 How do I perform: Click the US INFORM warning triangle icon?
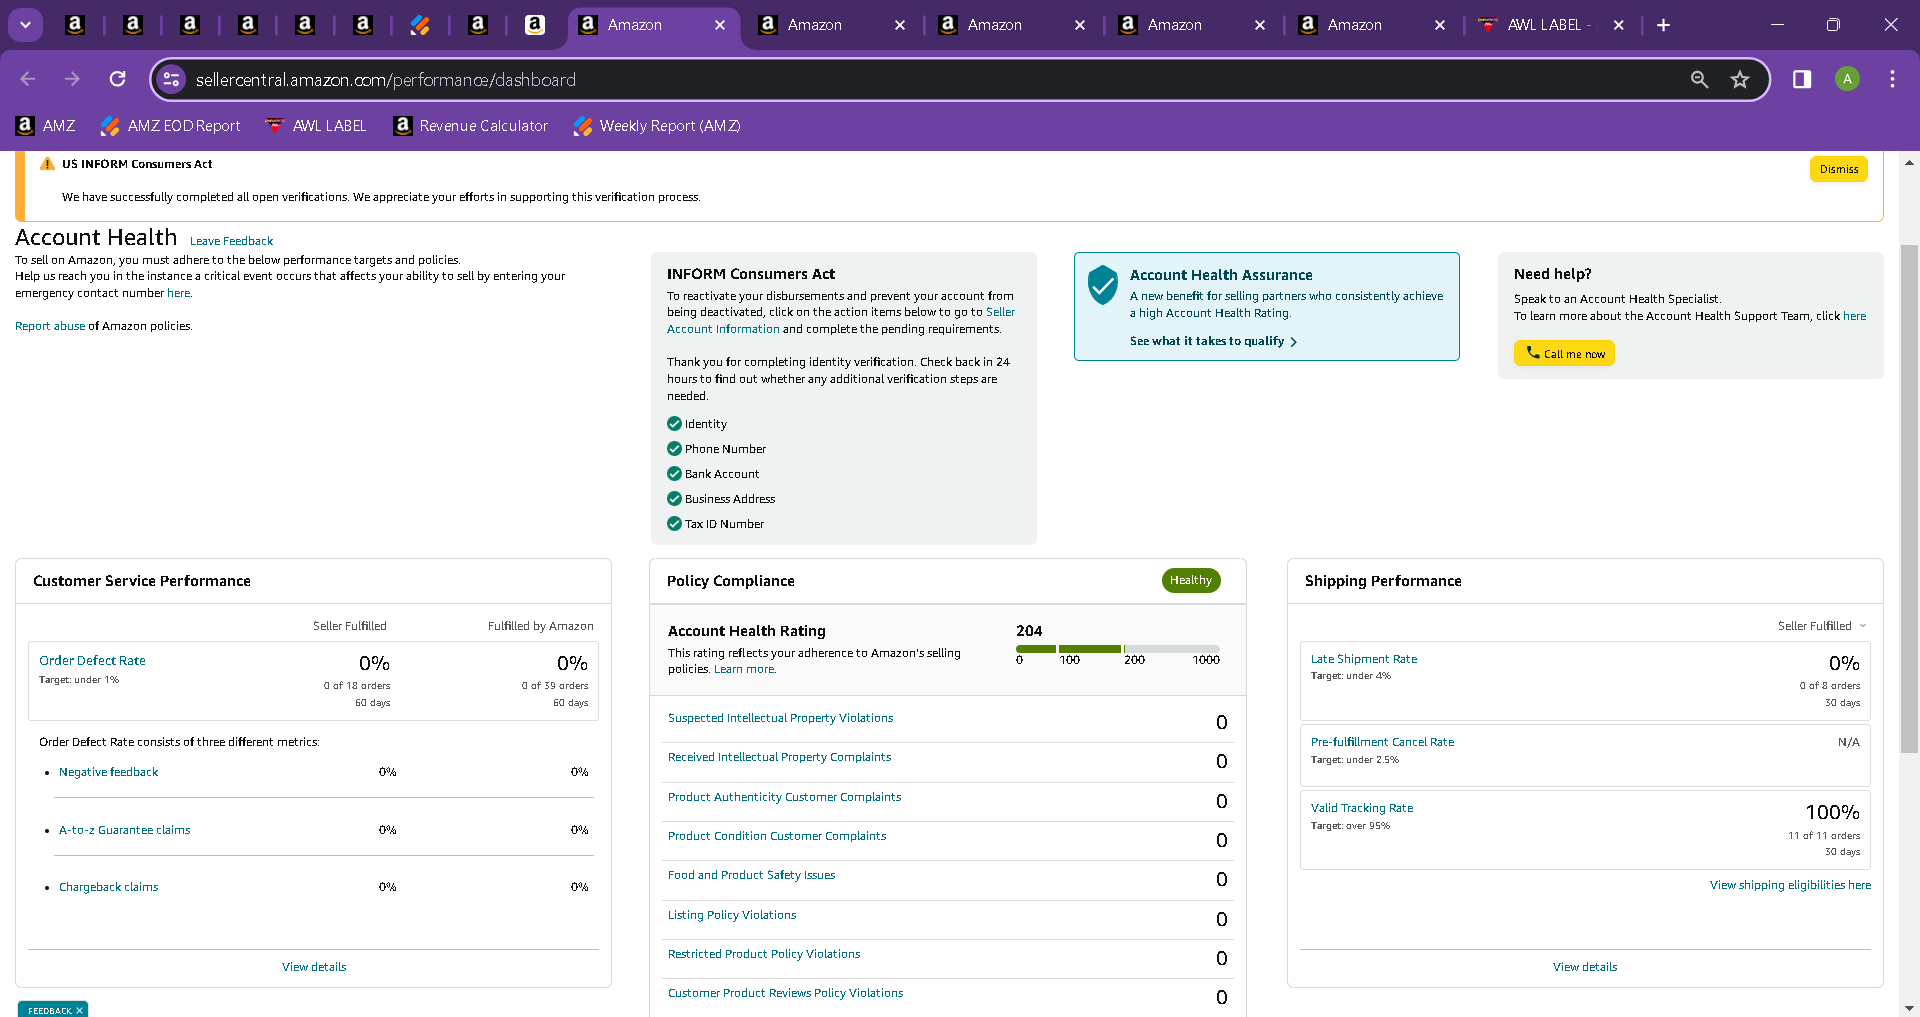pyautogui.click(x=47, y=164)
